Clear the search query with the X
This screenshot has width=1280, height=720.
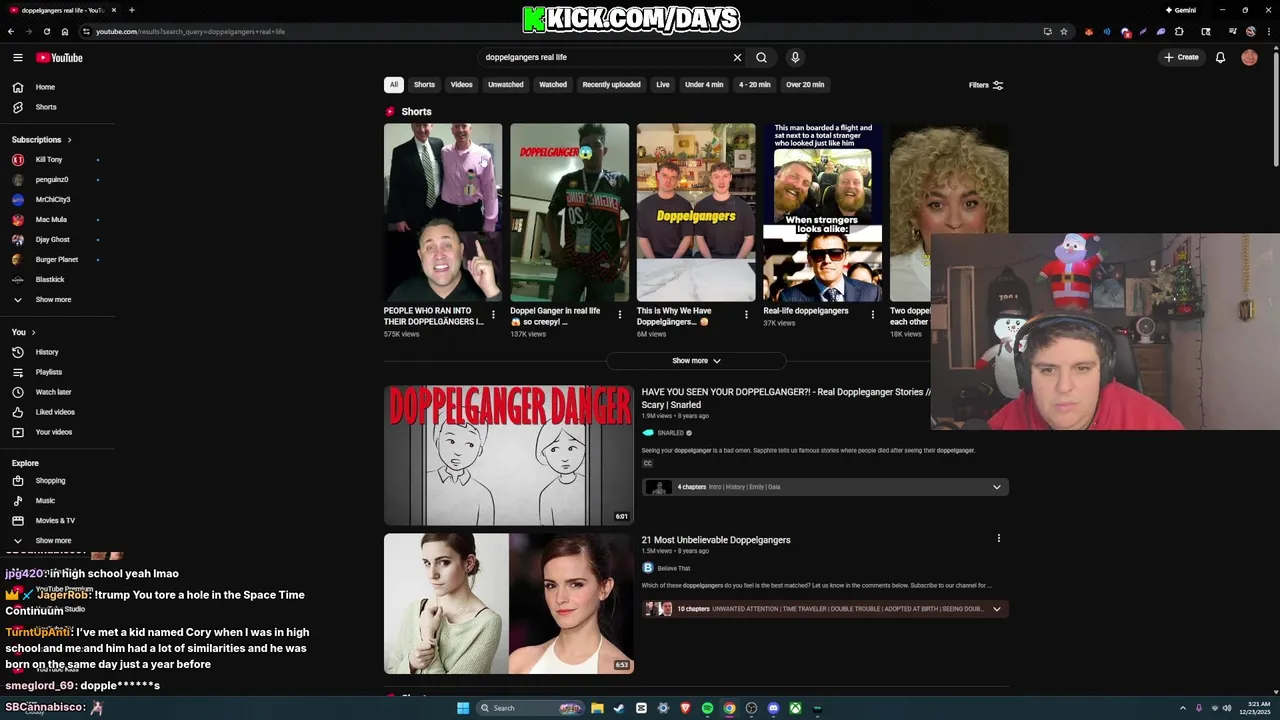[x=737, y=58]
